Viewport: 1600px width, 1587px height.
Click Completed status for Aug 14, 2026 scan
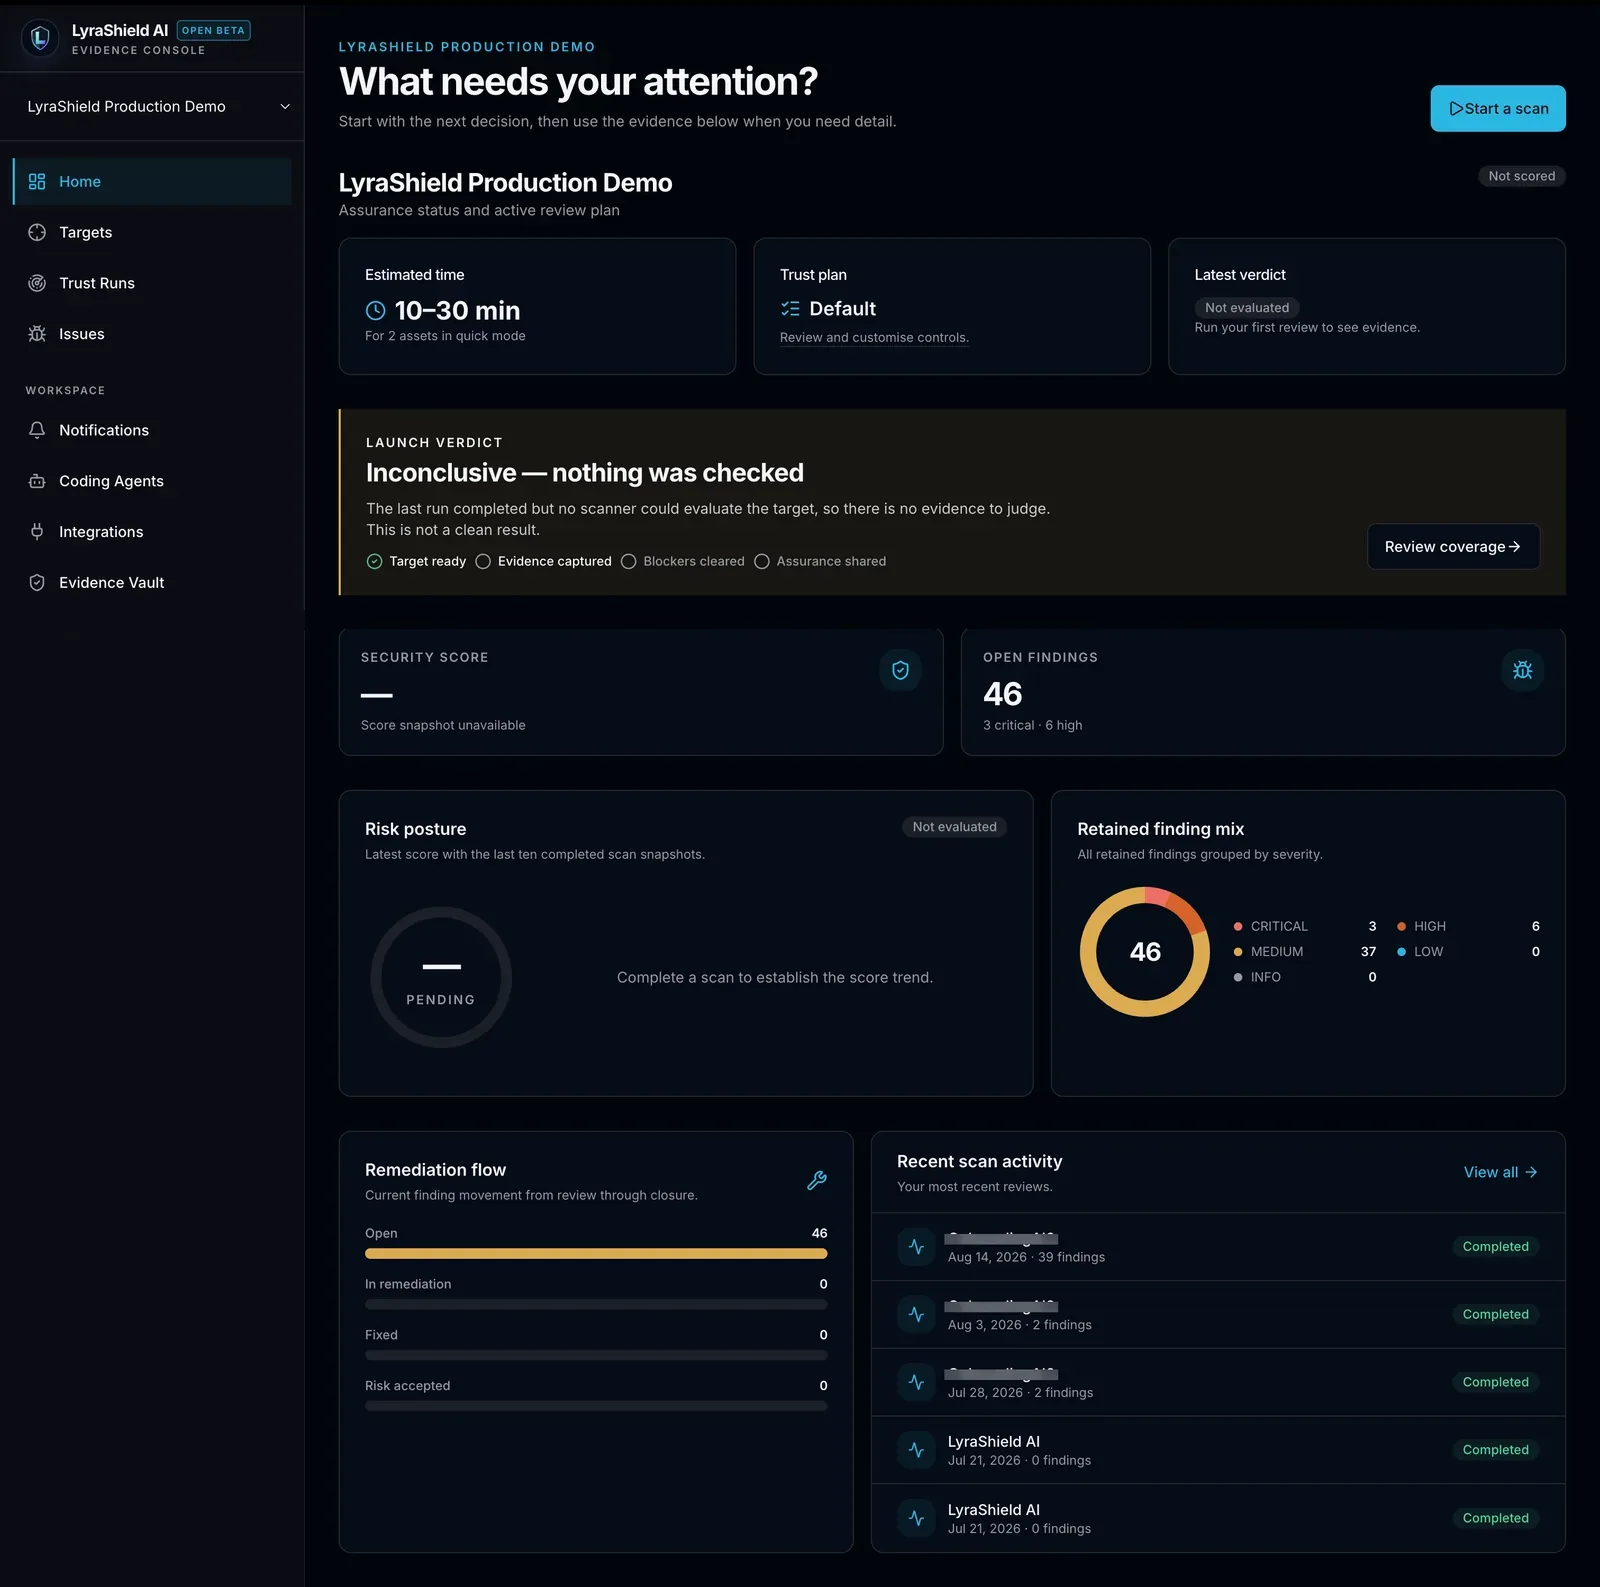pos(1495,1247)
